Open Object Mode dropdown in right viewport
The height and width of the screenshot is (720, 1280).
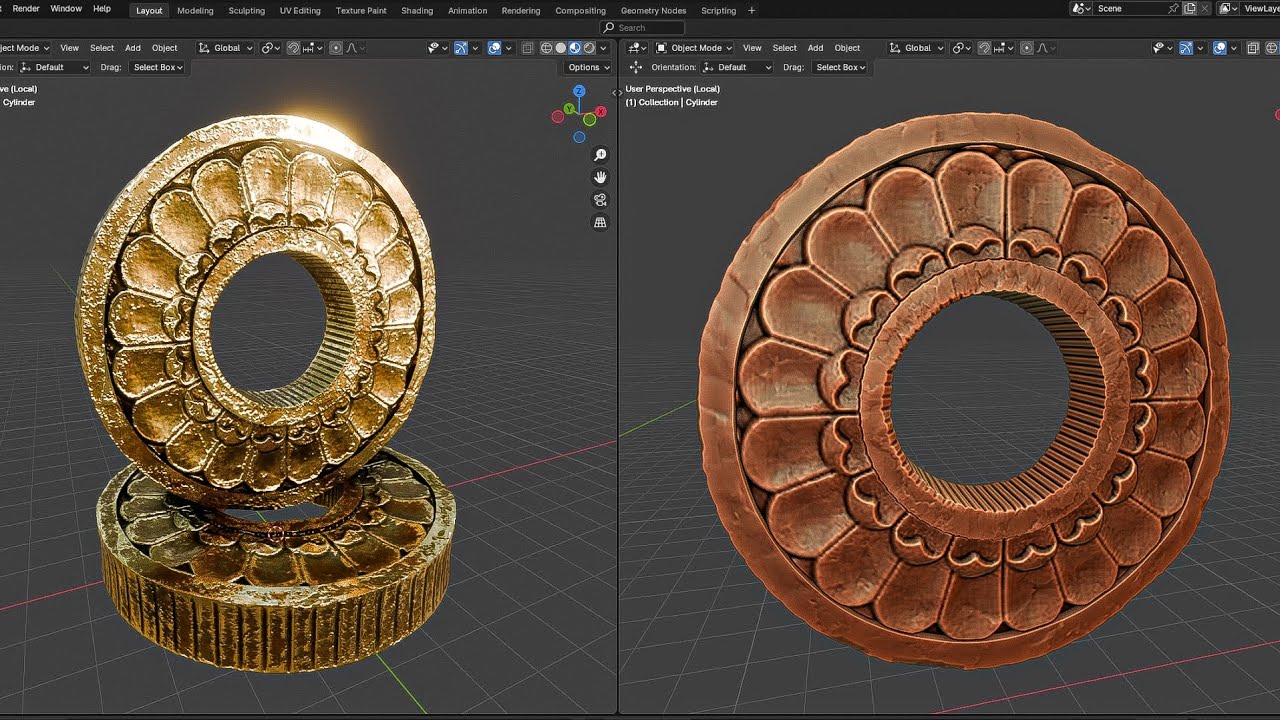[x=694, y=48]
